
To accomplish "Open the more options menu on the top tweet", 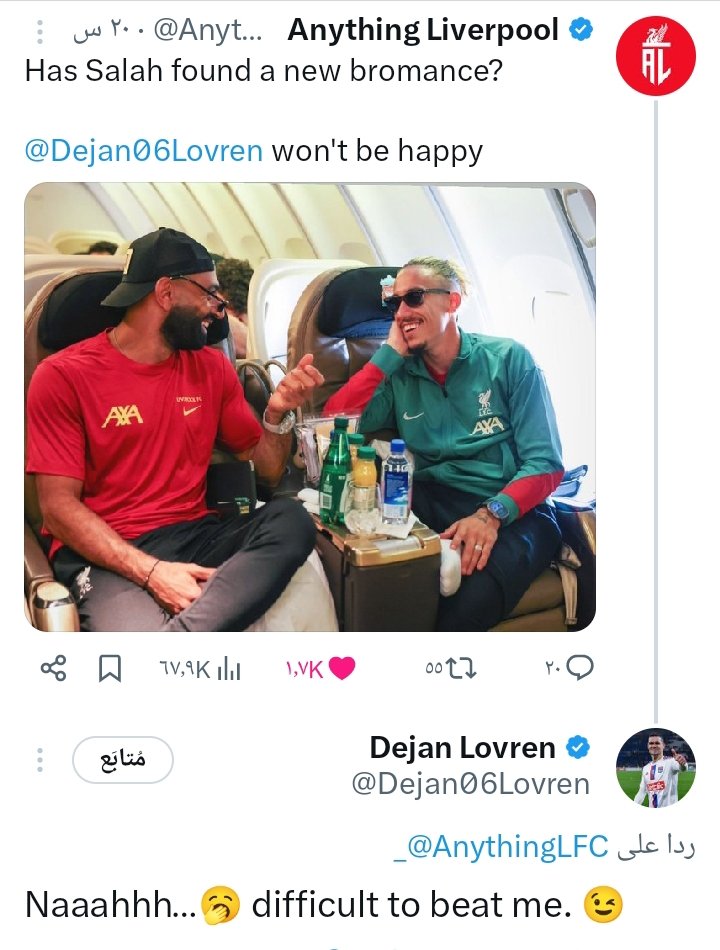I will [x=40, y=32].
